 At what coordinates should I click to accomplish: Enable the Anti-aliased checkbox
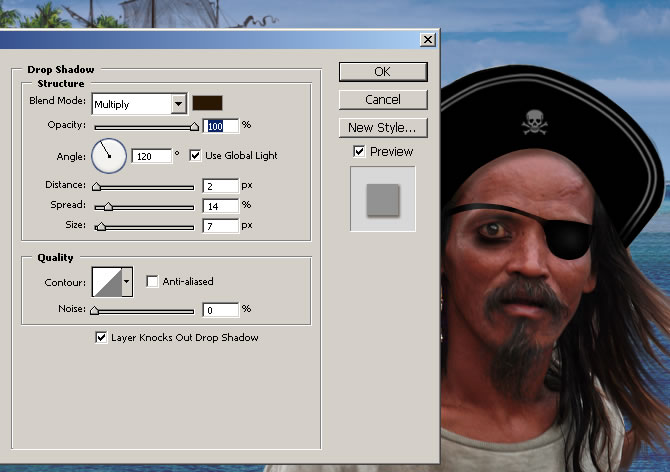coord(152,281)
